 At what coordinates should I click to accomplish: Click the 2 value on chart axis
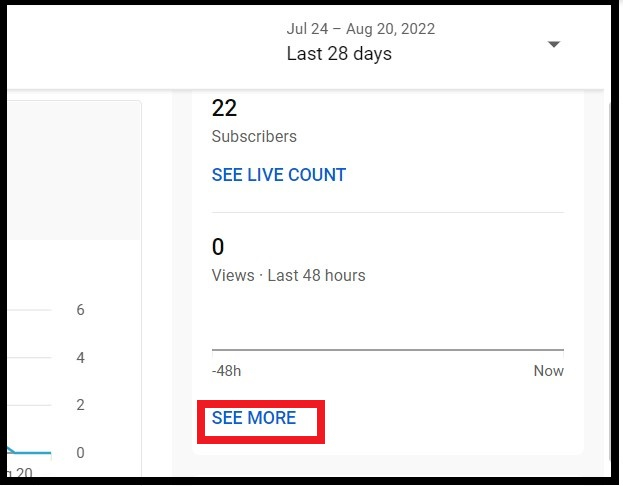point(80,405)
